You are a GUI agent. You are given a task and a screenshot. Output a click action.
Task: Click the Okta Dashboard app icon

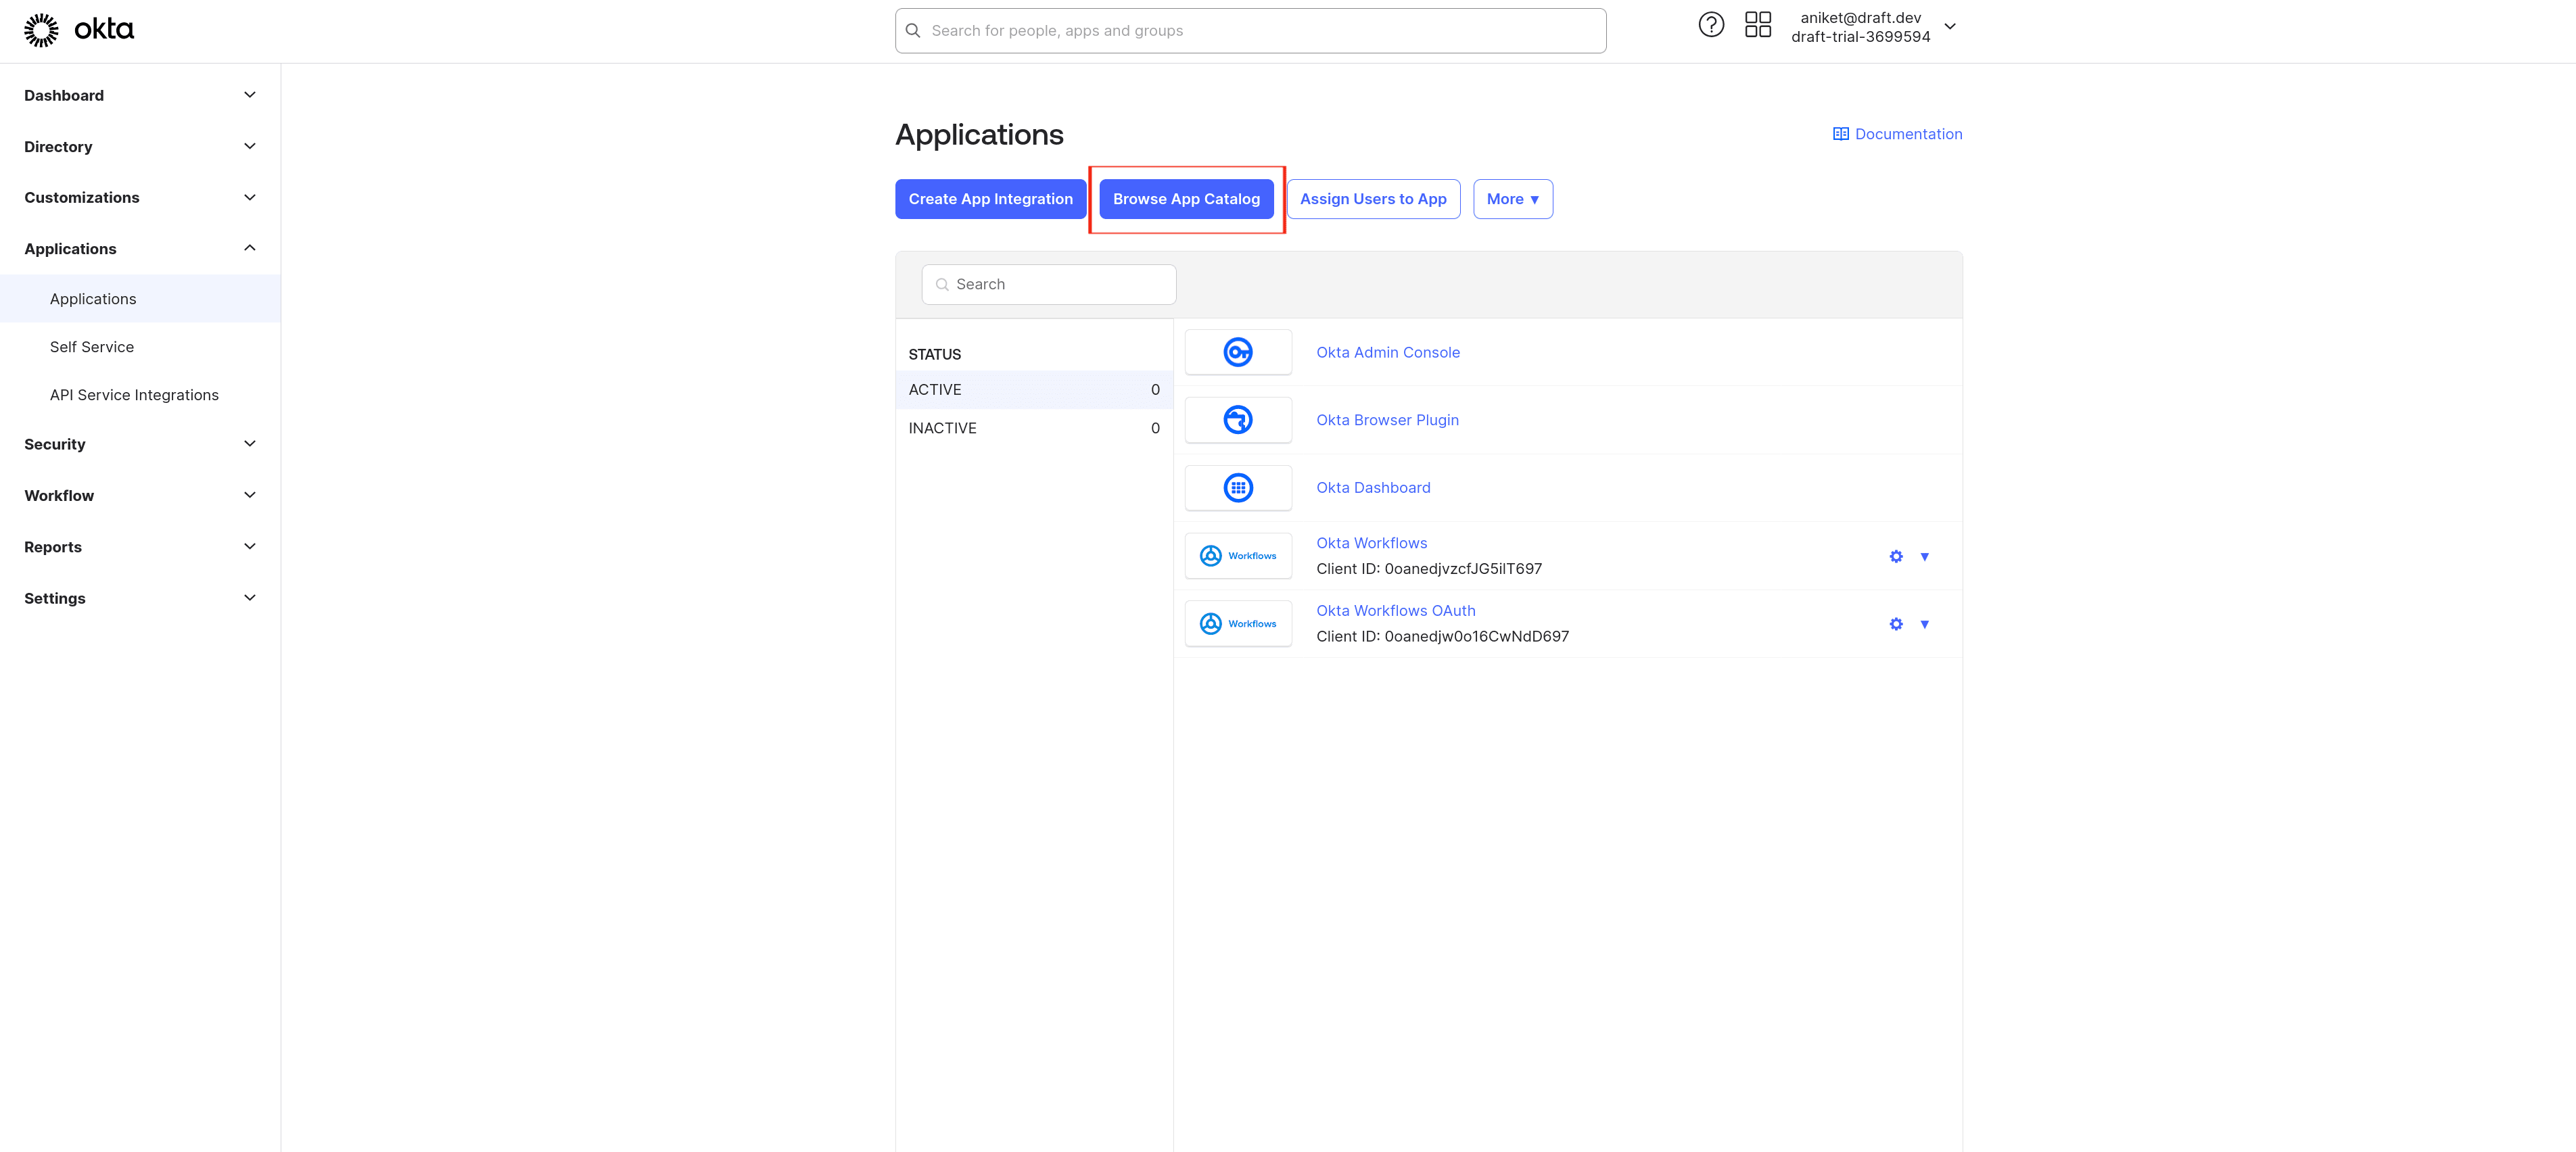click(x=1238, y=487)
